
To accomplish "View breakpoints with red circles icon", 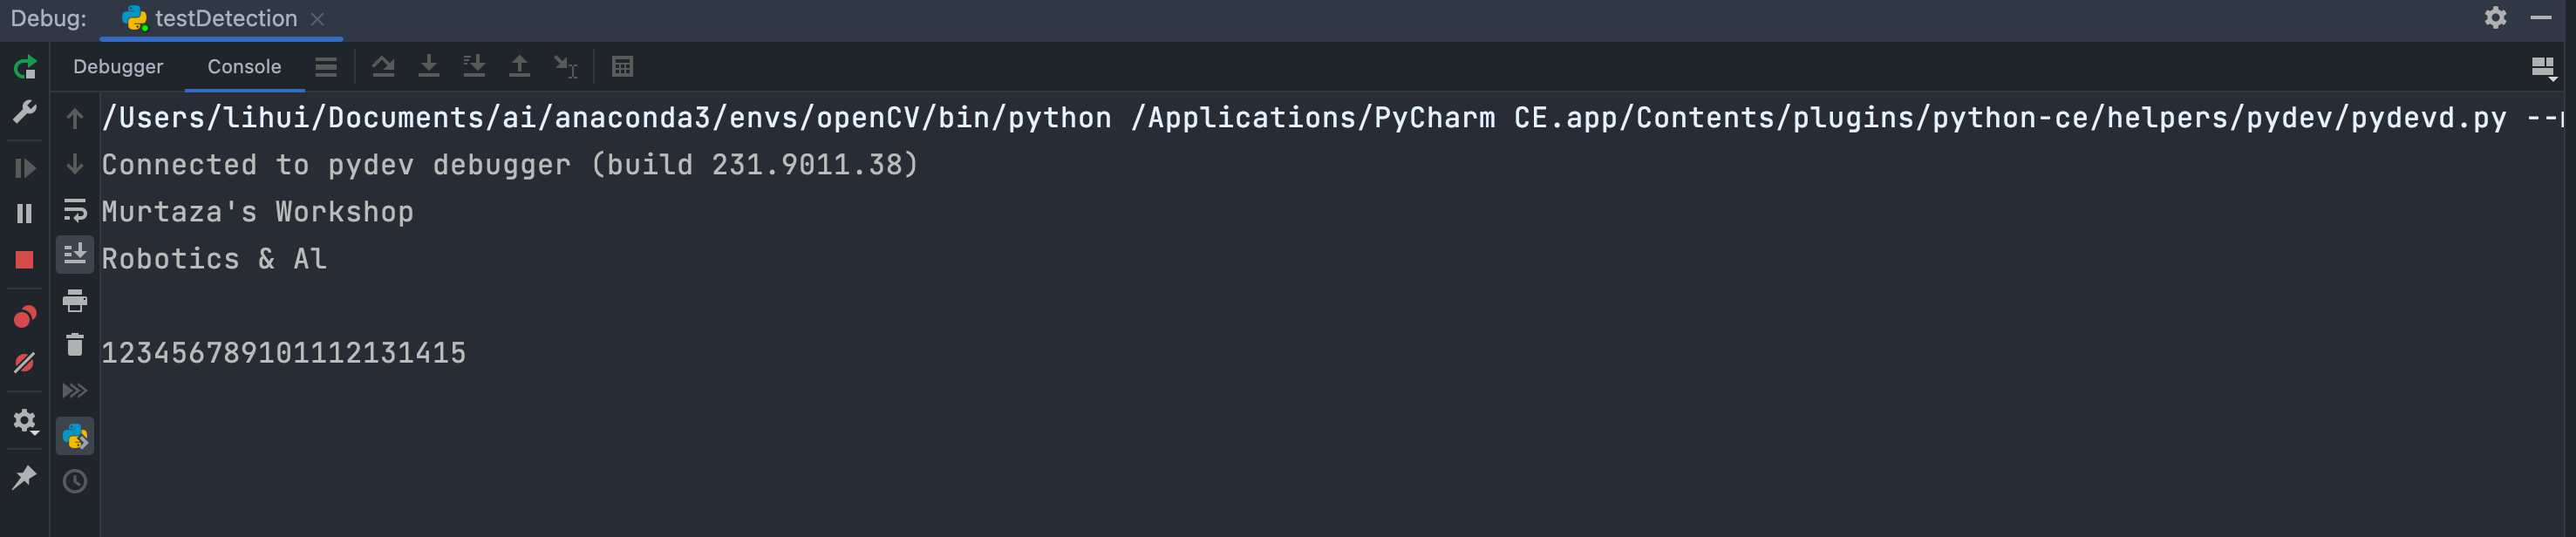I will click(x=25, y=317).
